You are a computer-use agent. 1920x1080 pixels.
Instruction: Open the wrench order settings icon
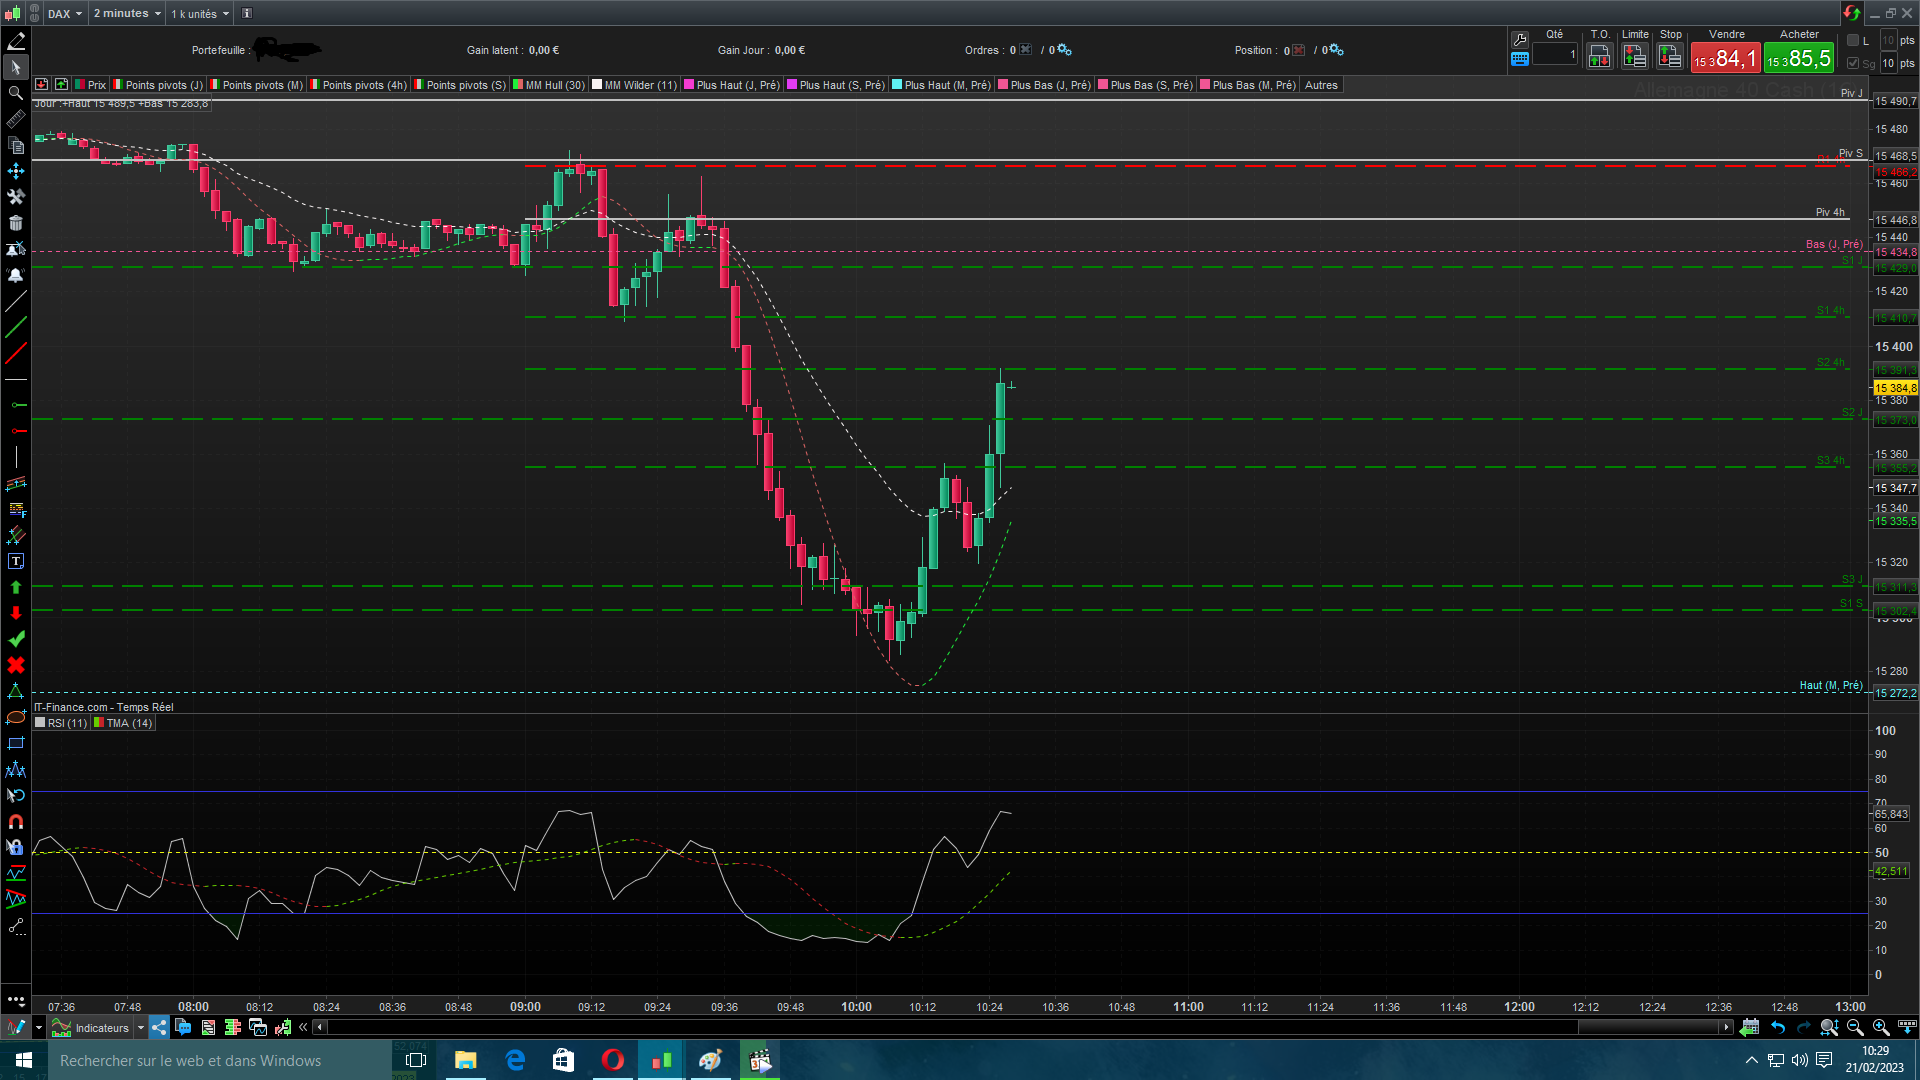click(x=1520, y=39)
